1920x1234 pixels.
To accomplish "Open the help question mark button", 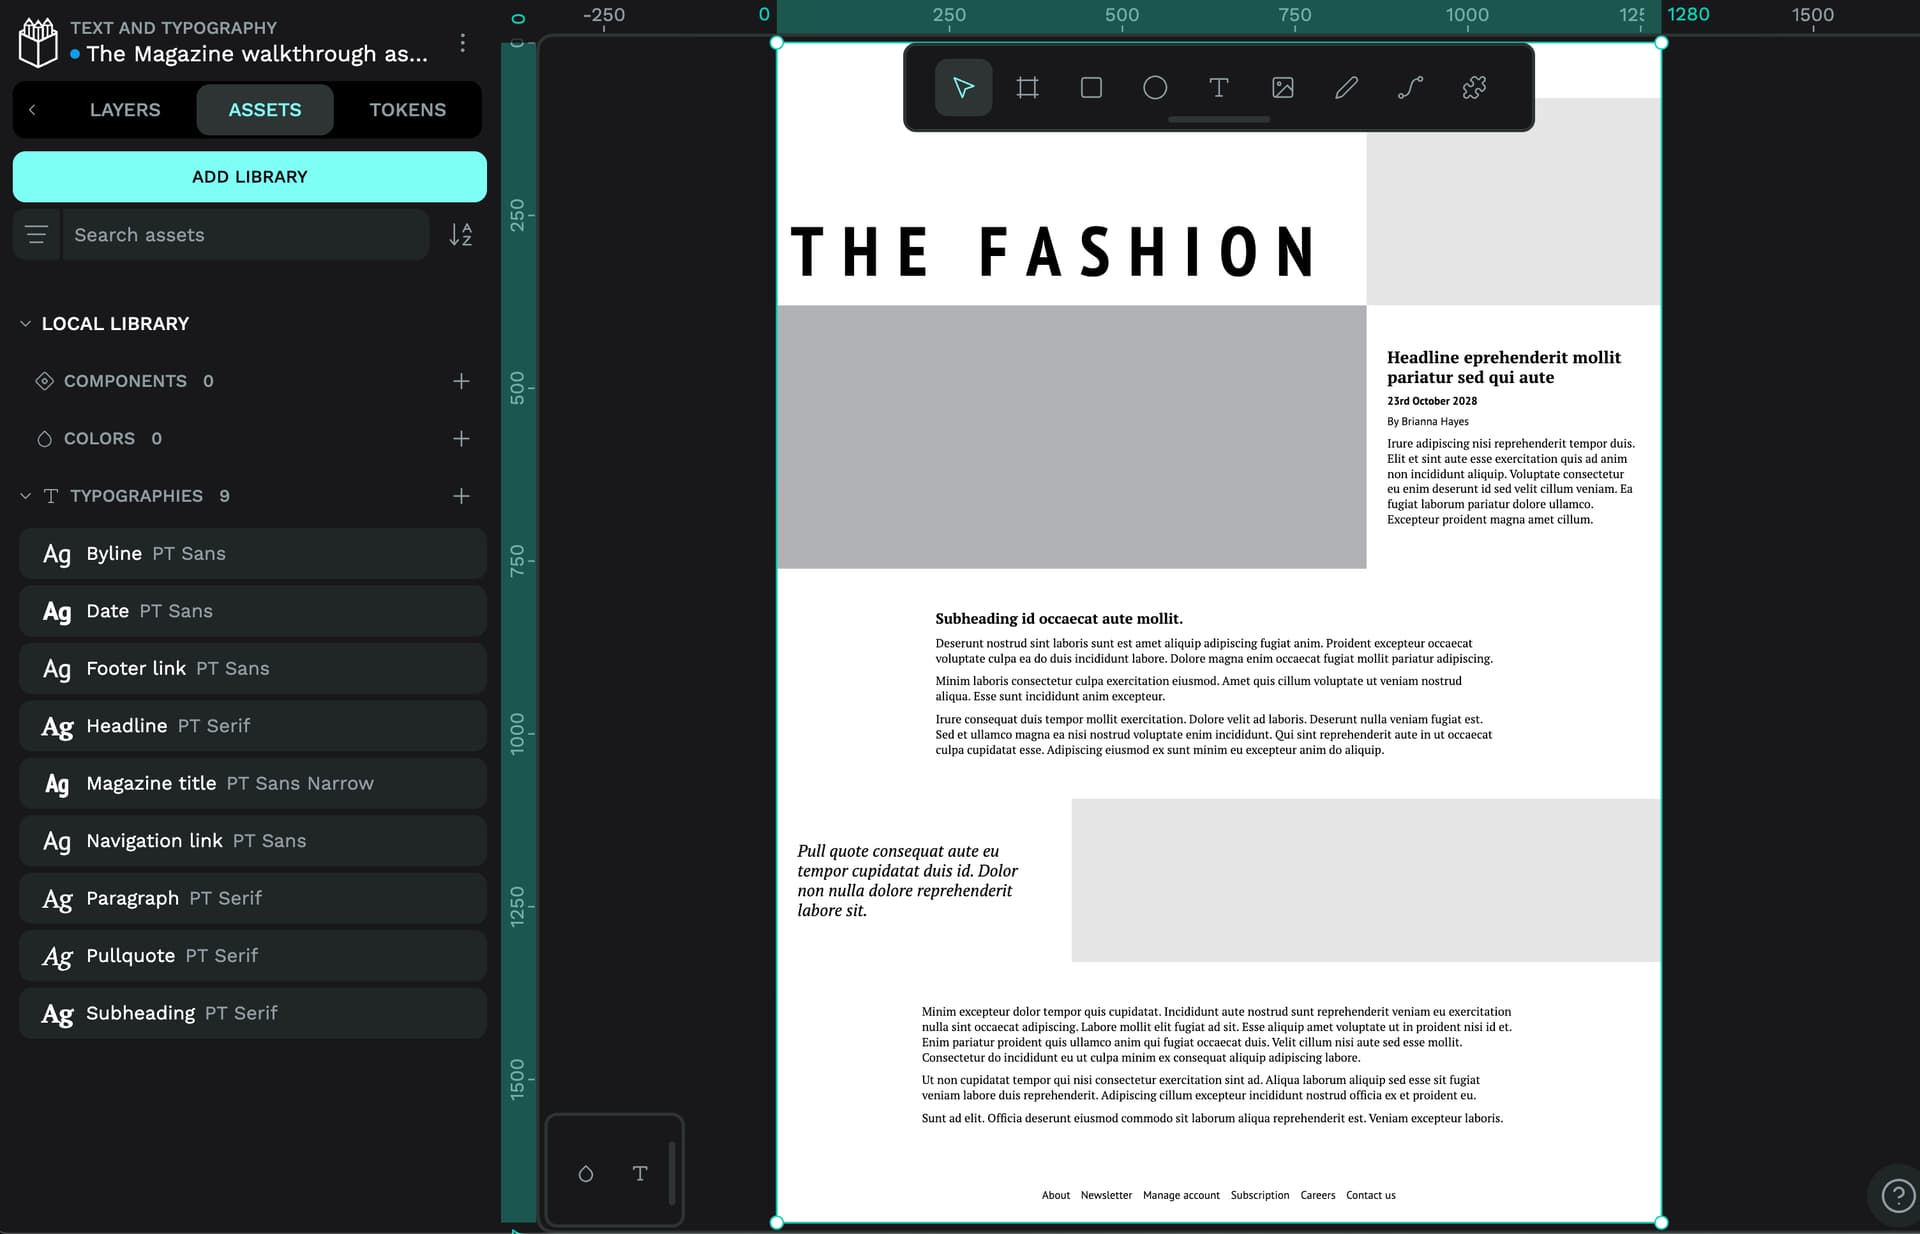I will click(x=1896, y=1195).
